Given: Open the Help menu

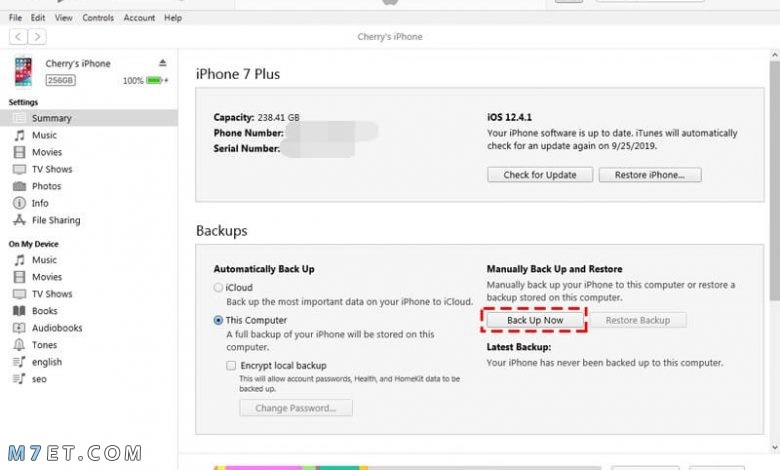Looking at the screenshot, I should (x=173, y=17).
